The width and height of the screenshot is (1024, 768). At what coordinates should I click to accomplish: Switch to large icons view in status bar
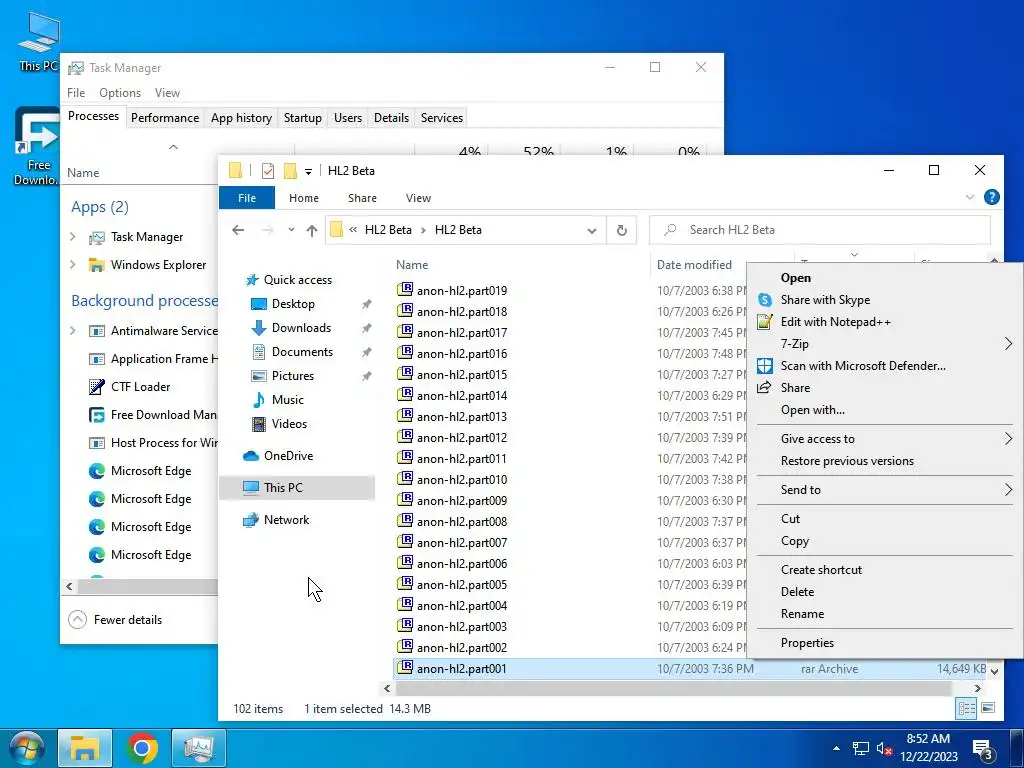tap(988, 708)
